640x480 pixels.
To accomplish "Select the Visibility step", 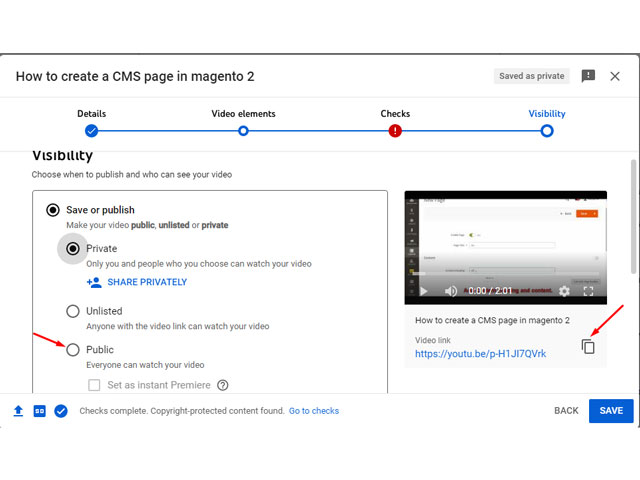I will [x=547, y=131].
